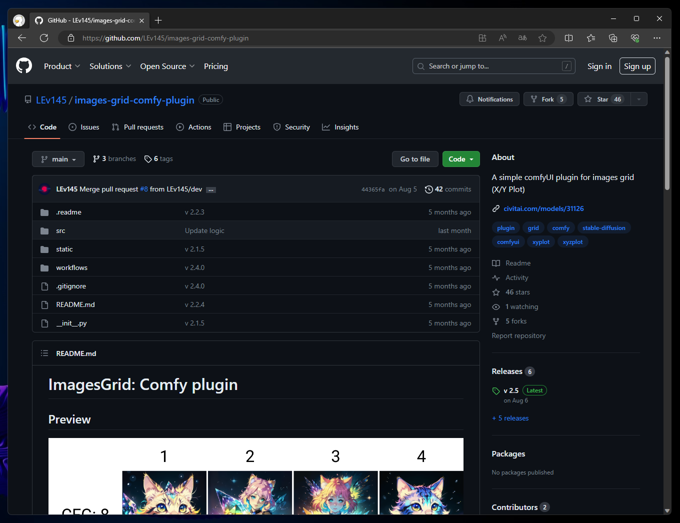
Task: Open the .readme folder
Action: 69,212
